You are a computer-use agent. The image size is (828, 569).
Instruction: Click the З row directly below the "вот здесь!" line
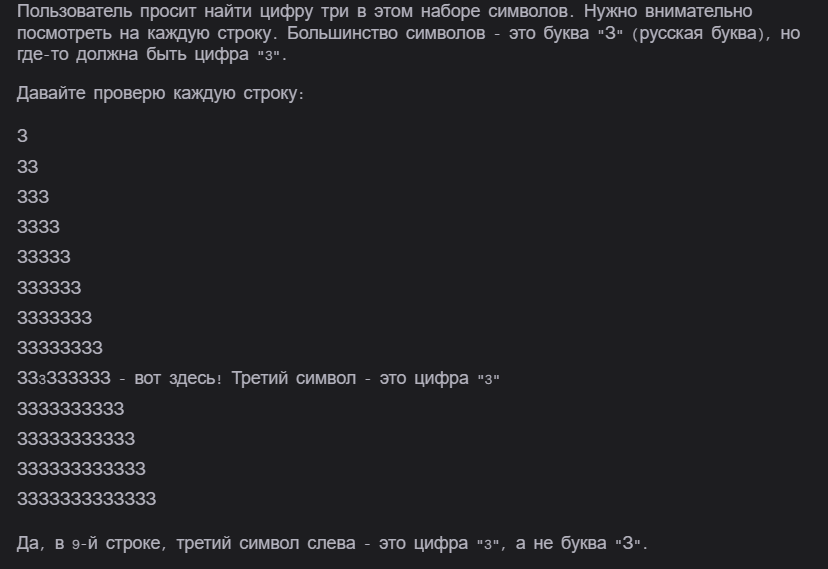click(x=71, y=409)
